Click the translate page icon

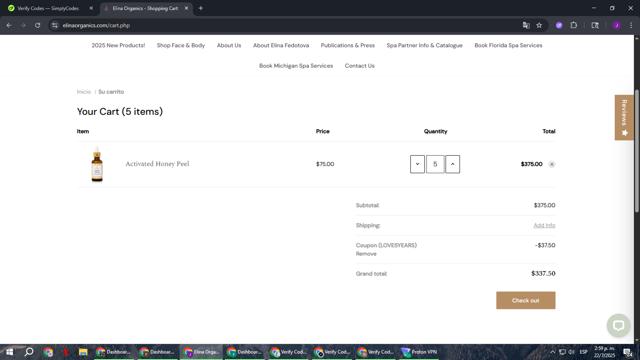coord(526,25)
